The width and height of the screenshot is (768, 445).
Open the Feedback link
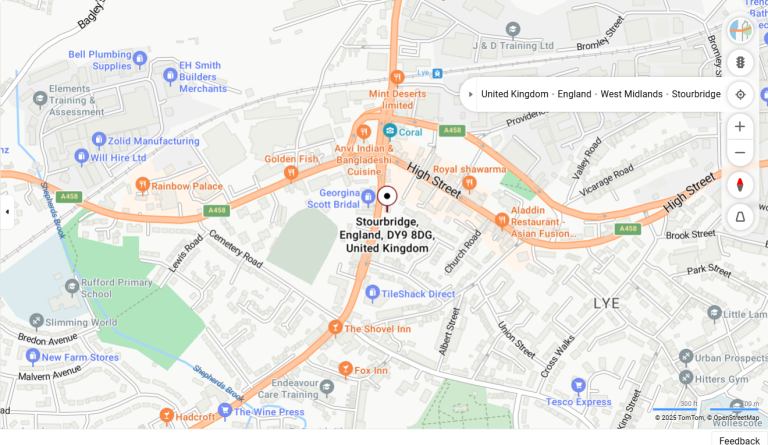point(739,441)
